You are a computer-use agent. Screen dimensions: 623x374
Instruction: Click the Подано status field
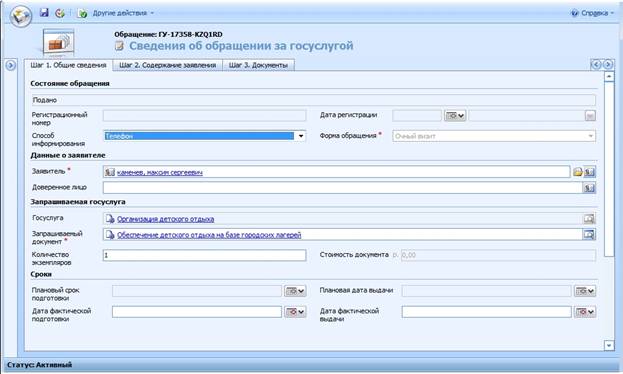tap(313, 100)
